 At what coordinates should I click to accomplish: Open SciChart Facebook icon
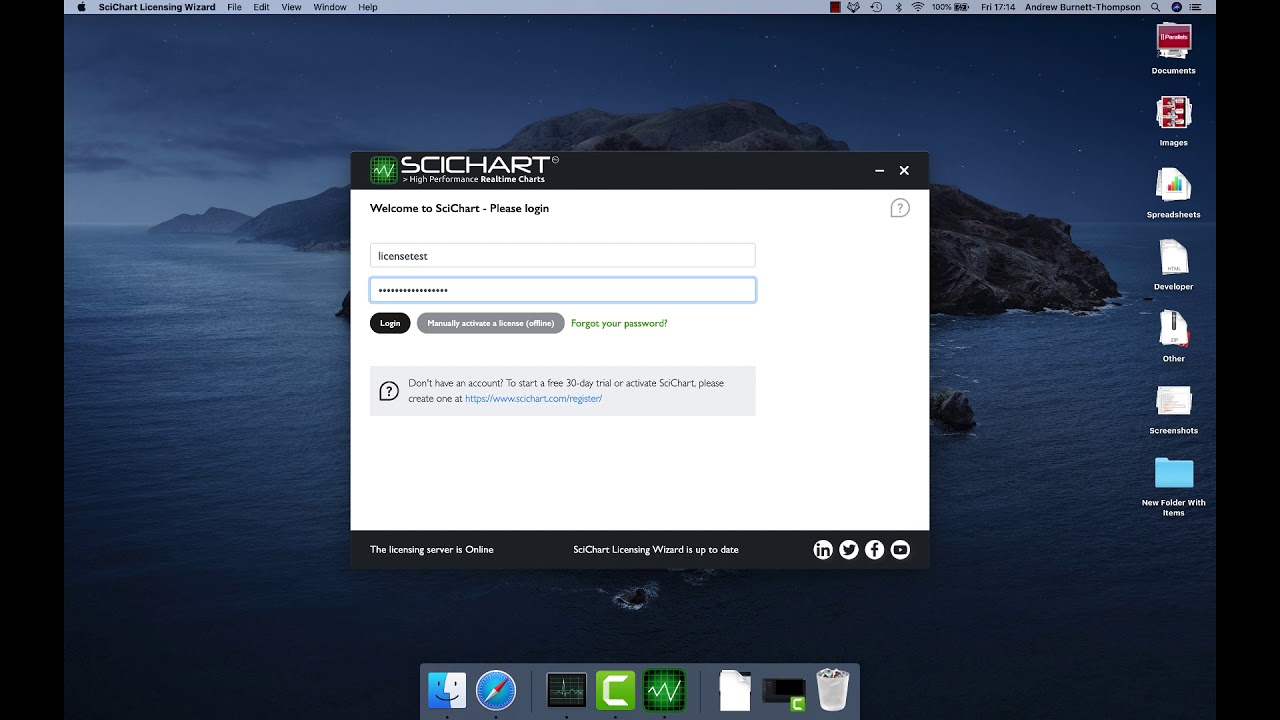click(x=874, y=550)
